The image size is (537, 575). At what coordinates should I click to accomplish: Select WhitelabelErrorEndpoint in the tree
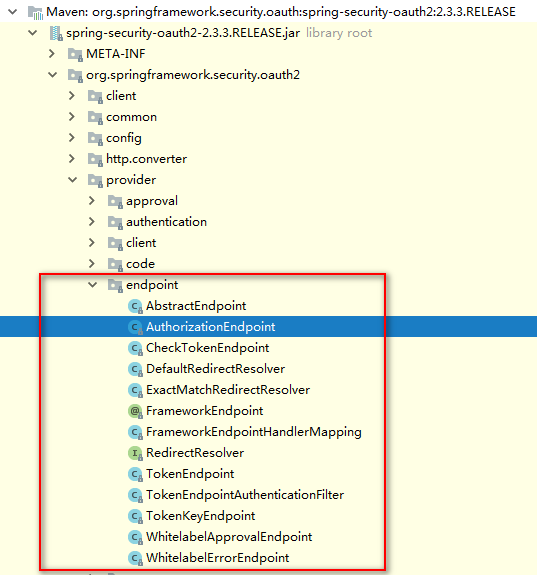click(218, 558)
